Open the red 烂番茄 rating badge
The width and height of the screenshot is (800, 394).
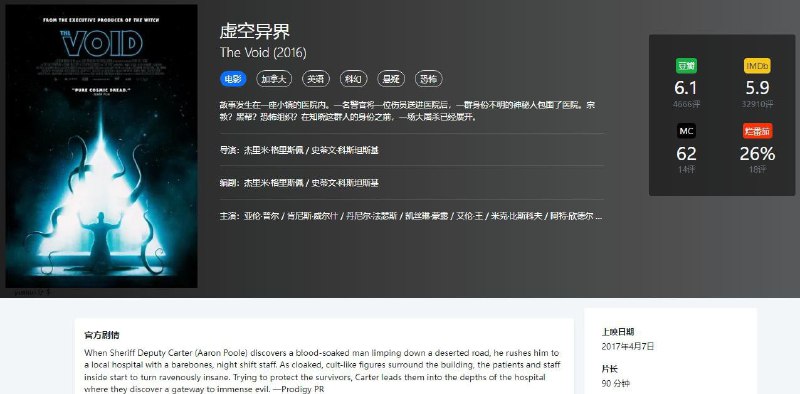point(757,131)
